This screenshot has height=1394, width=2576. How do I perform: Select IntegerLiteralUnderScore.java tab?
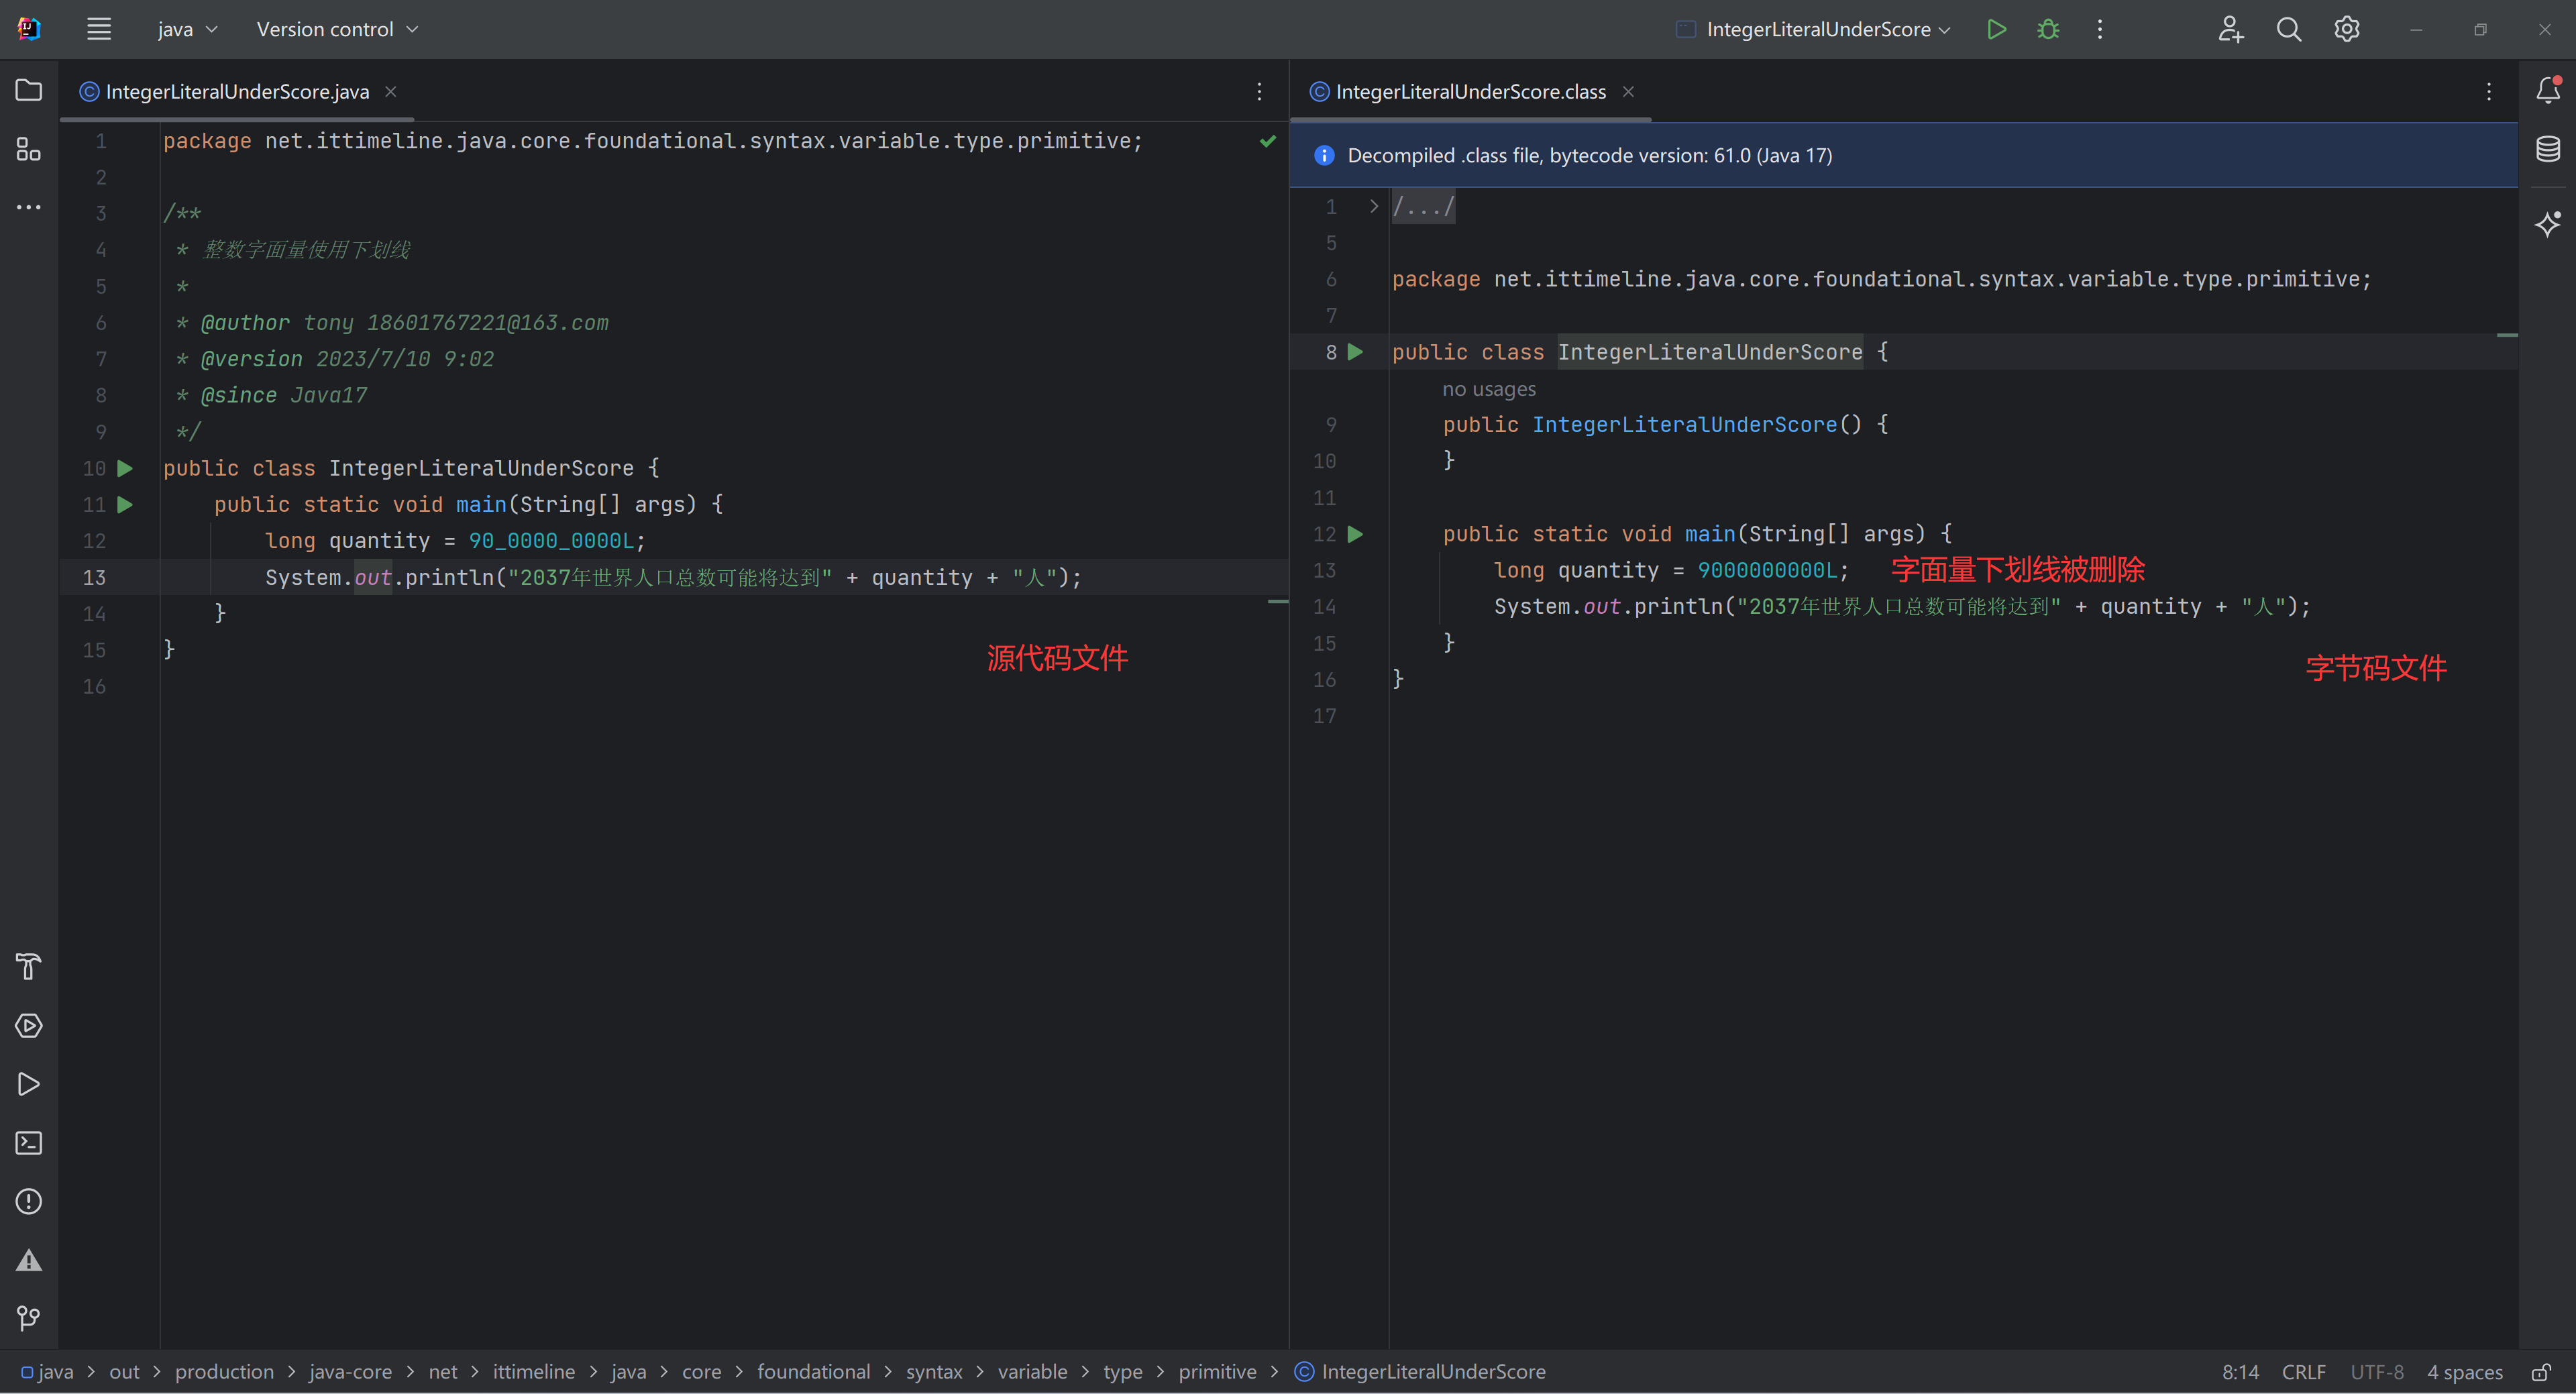237,91
